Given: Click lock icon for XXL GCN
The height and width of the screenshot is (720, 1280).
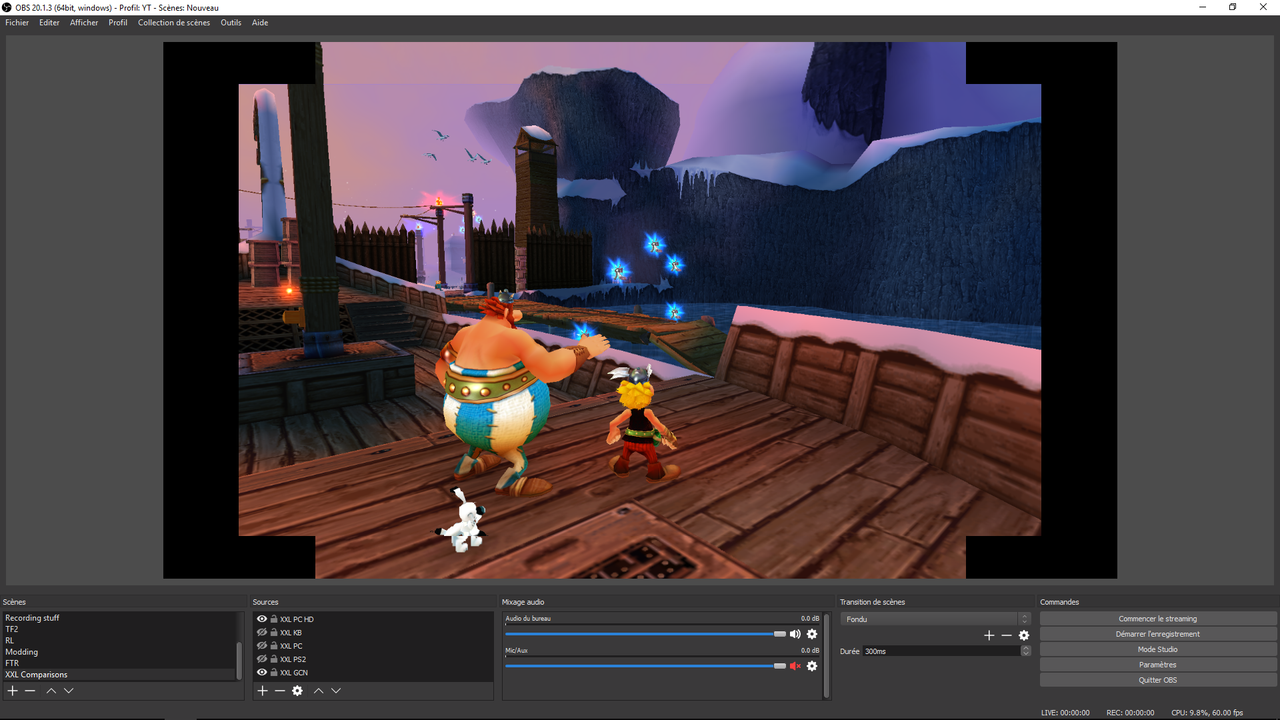Looking at the screenshot, I should (x=274, y=672).
